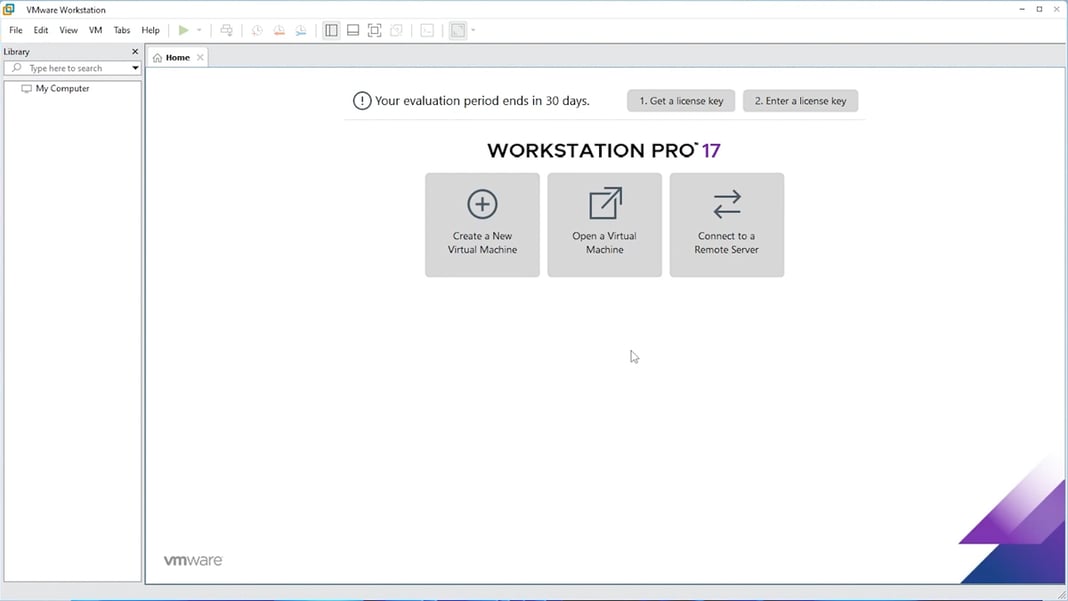Click the Open a Virtual Machine icon
The image size is (1068, 601).
604,224
